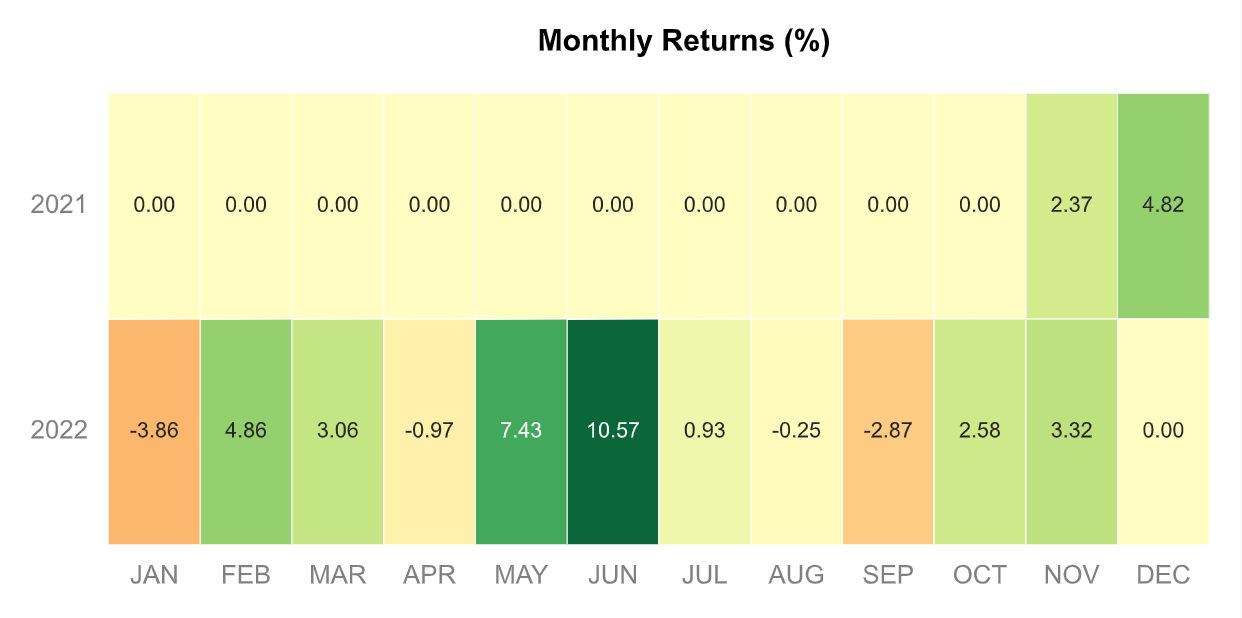Select the September 2022 cell with -2.87

coord(888,432)
